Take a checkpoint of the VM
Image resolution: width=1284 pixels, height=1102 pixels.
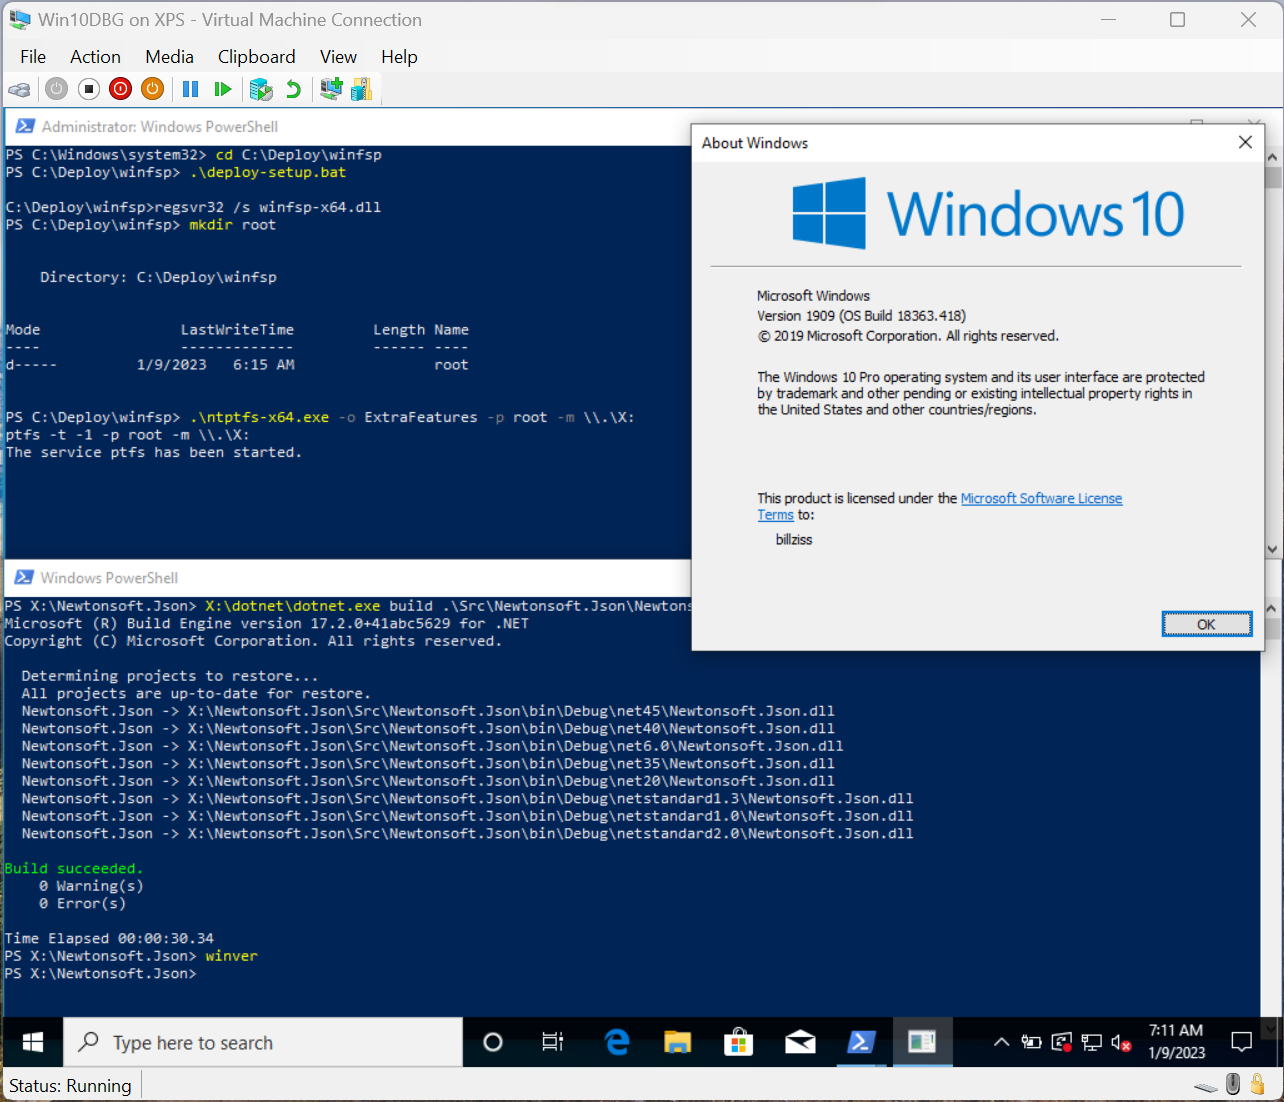[x=261, y=89]
